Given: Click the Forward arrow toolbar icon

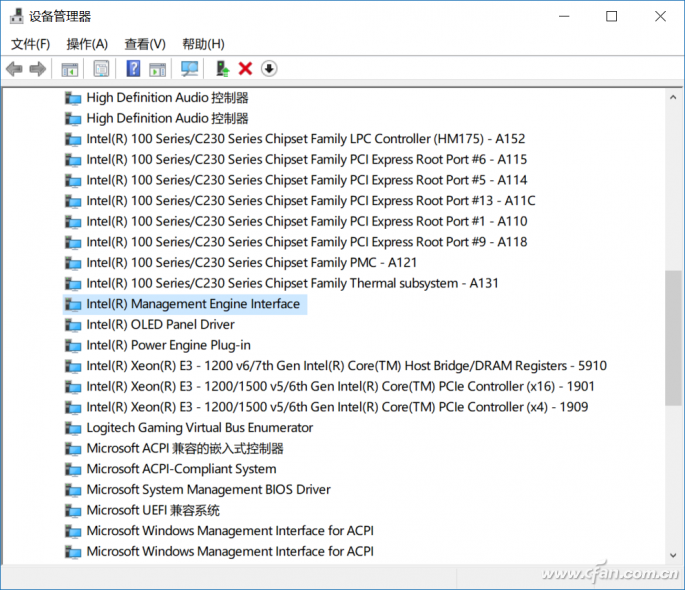Looking at the screenshot, I should tap(38, 69).
